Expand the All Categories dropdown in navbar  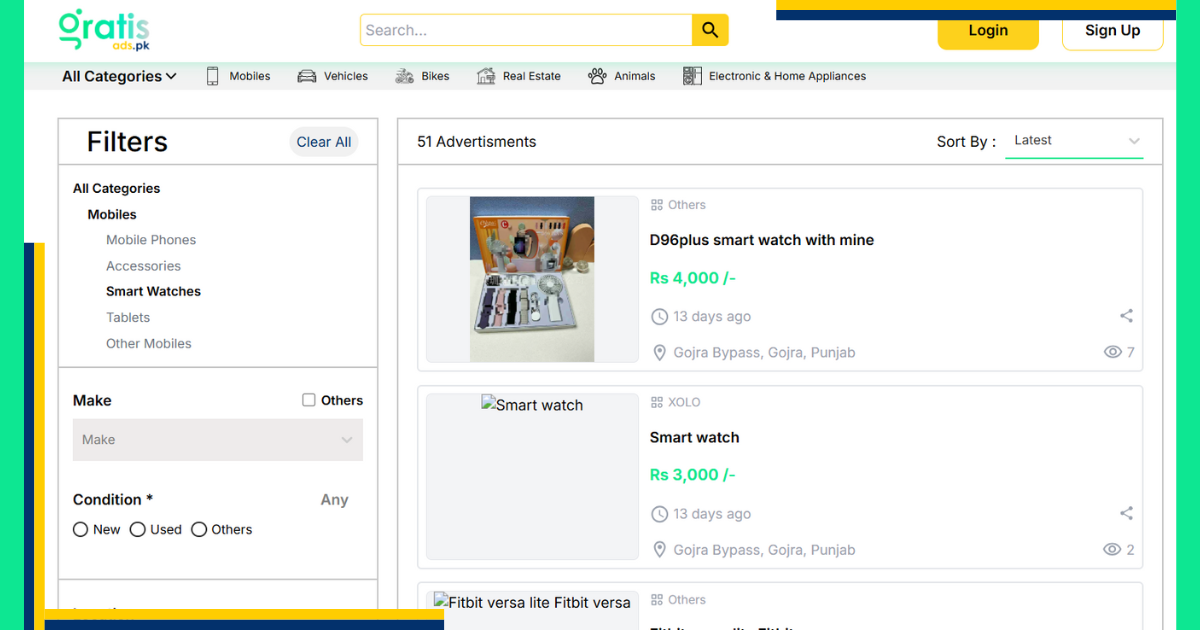119,76
